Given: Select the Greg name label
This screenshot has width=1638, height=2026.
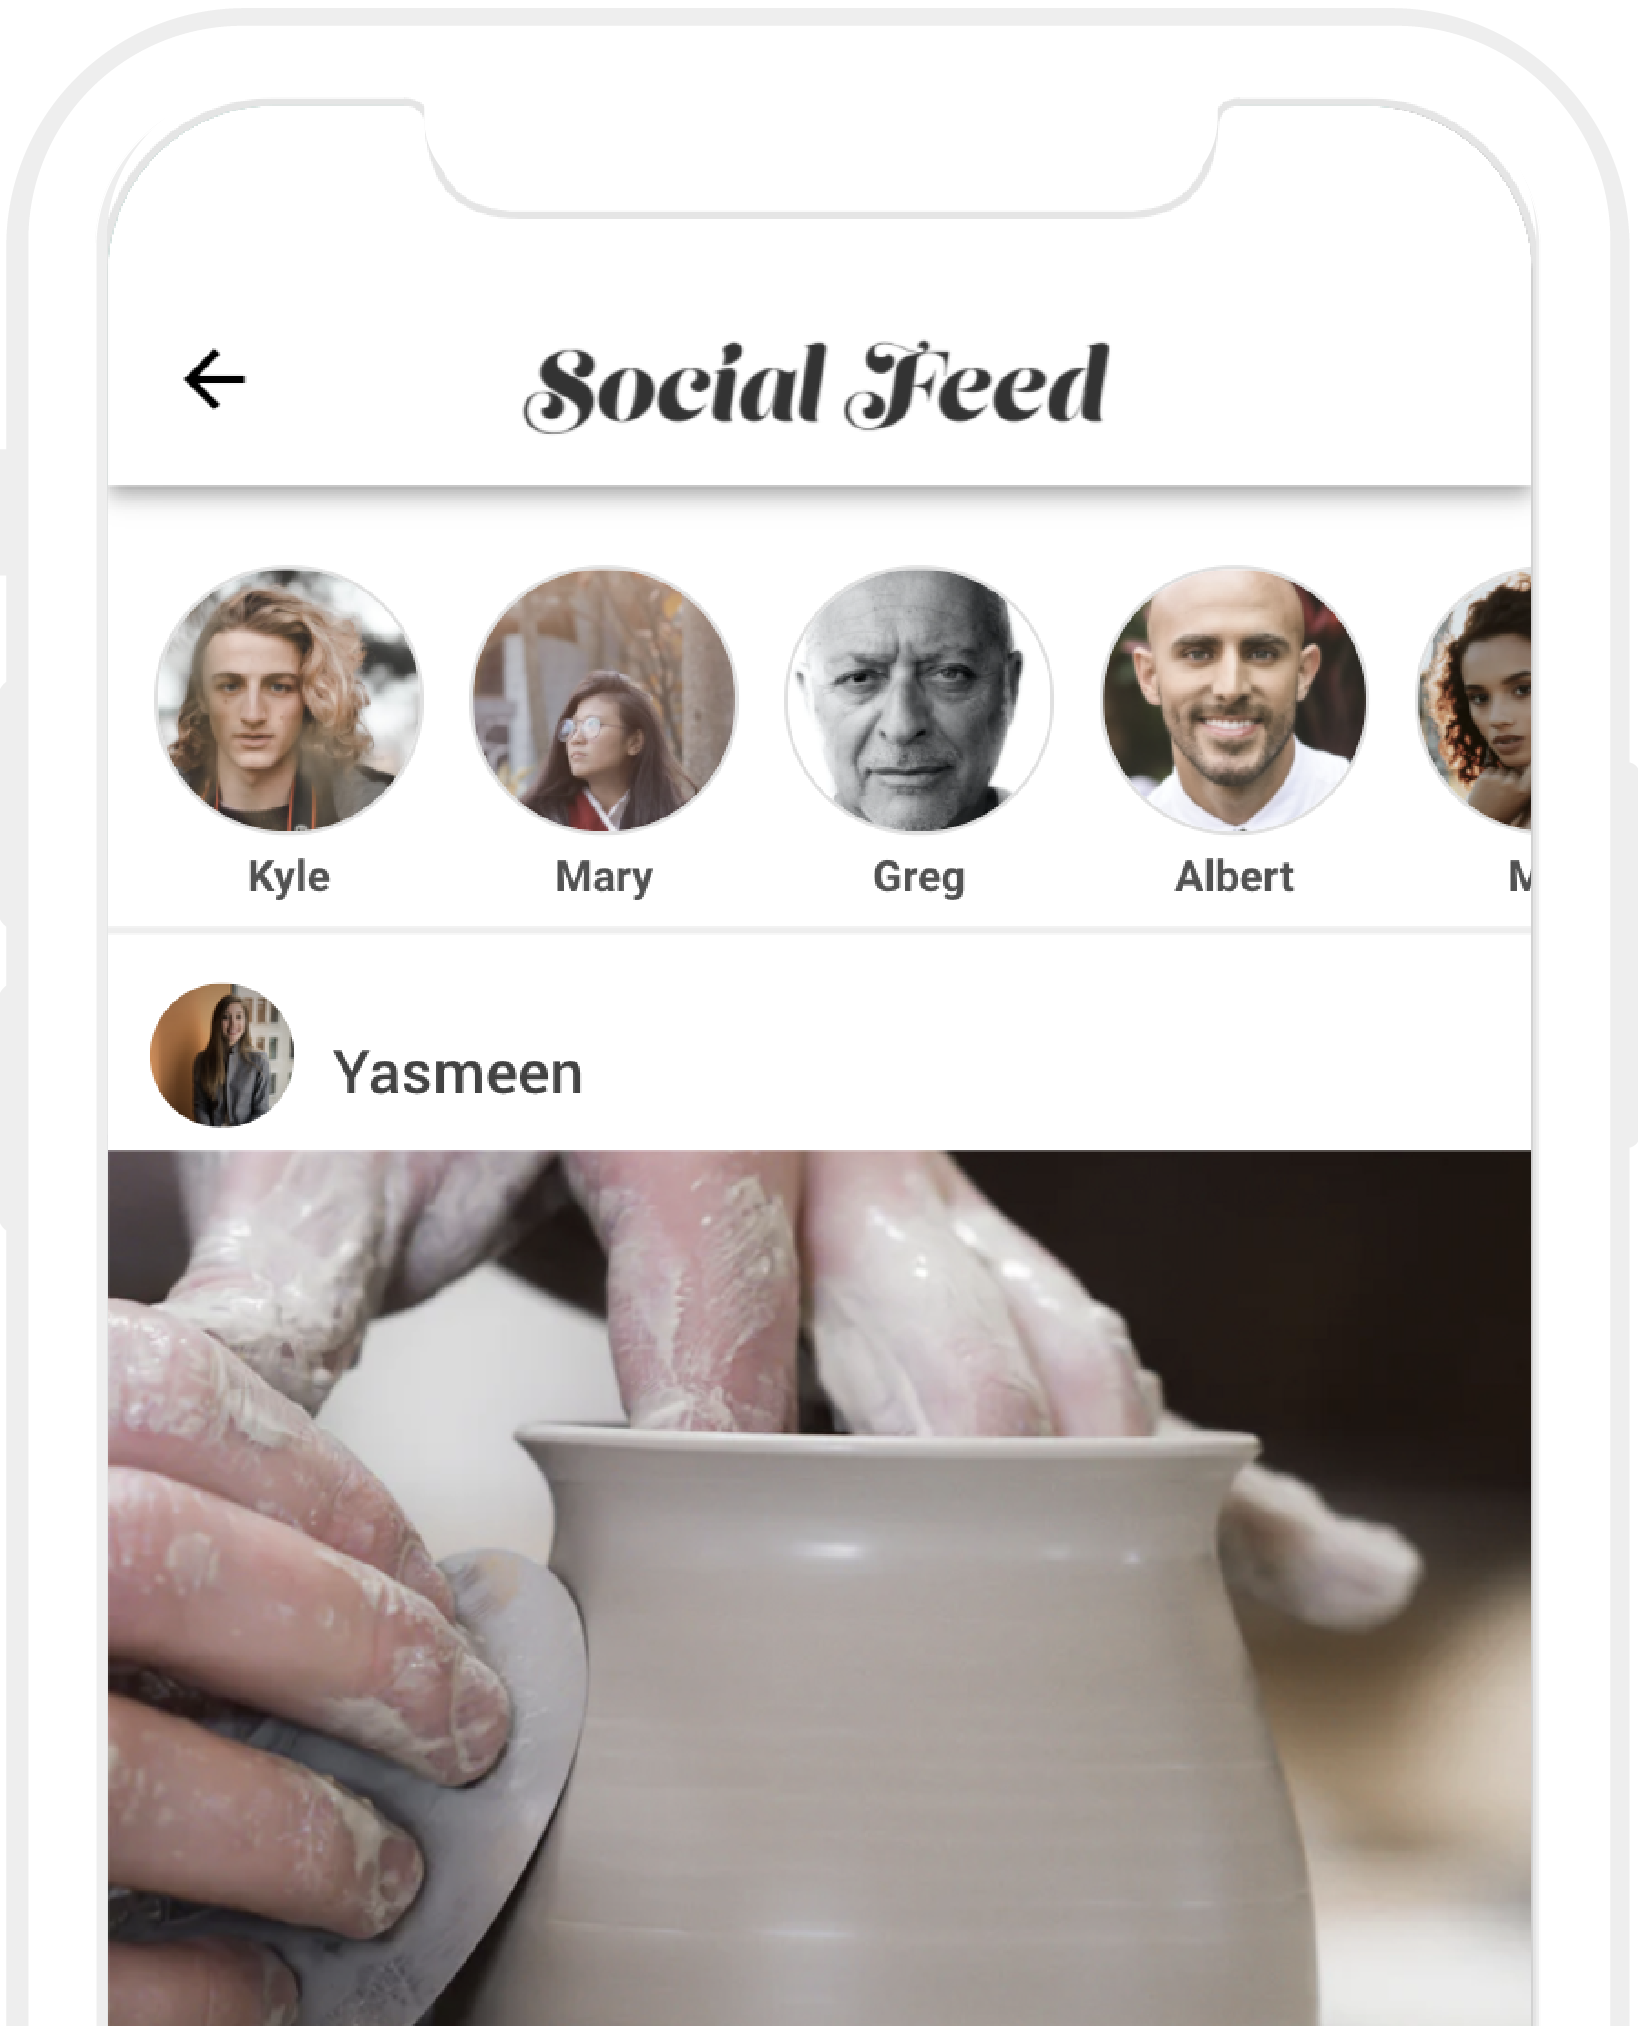Looking at the screenshot, I should (x=919, y=877).
